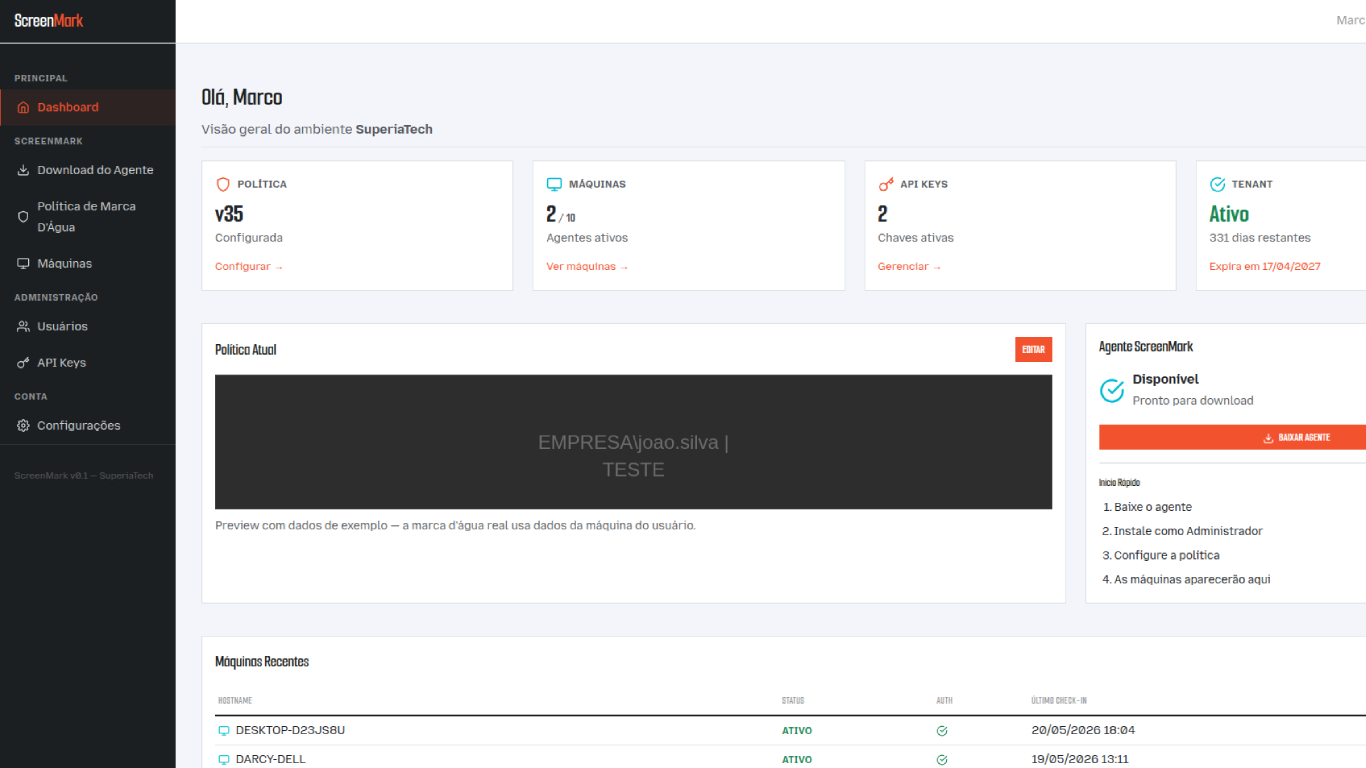Follow the Gerenciar link
The height and width of the screenshot is (768, 1366).
pyautogui.click(x=910, y=267)
